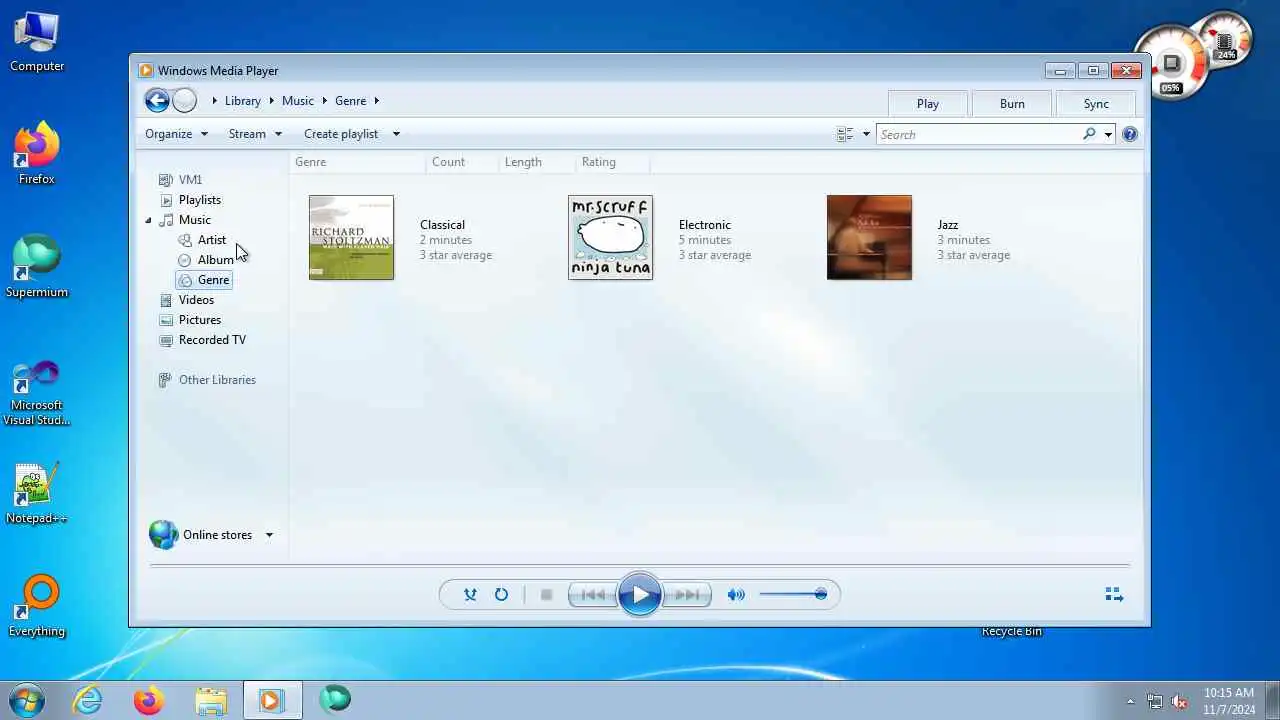Image resolution: width=1280 pixels, height=720 pixels.
Task: Toggle repeat mode
Action: point(501,594)
